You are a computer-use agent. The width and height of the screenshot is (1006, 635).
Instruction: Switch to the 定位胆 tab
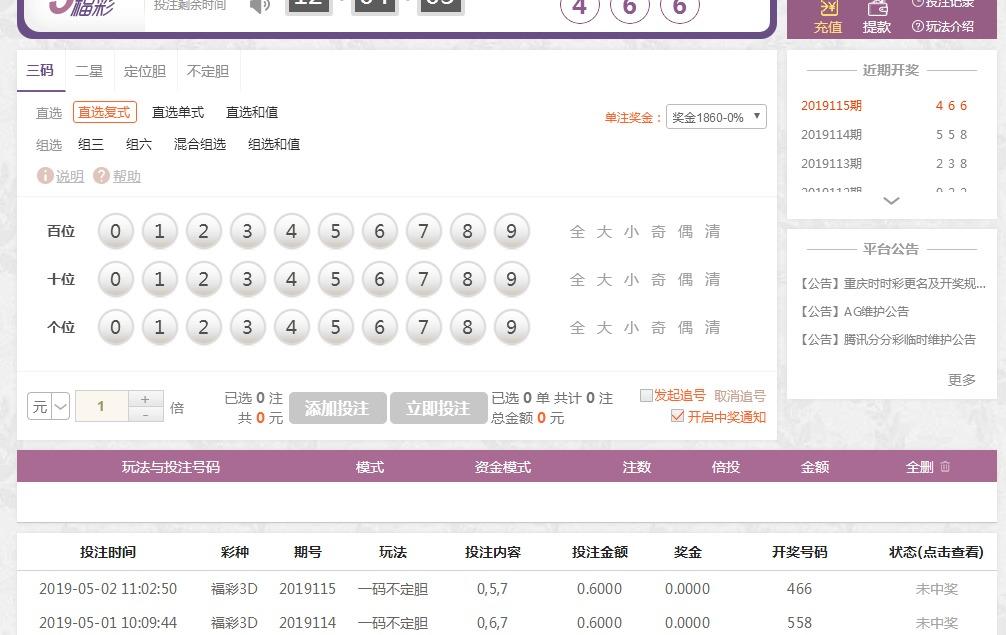tap(145, 71)
